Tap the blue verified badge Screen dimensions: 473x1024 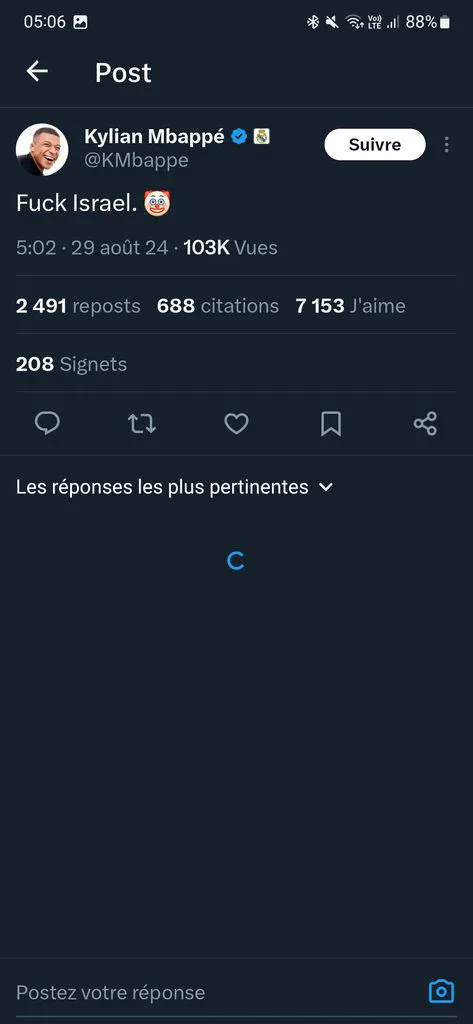coord(239,136)
